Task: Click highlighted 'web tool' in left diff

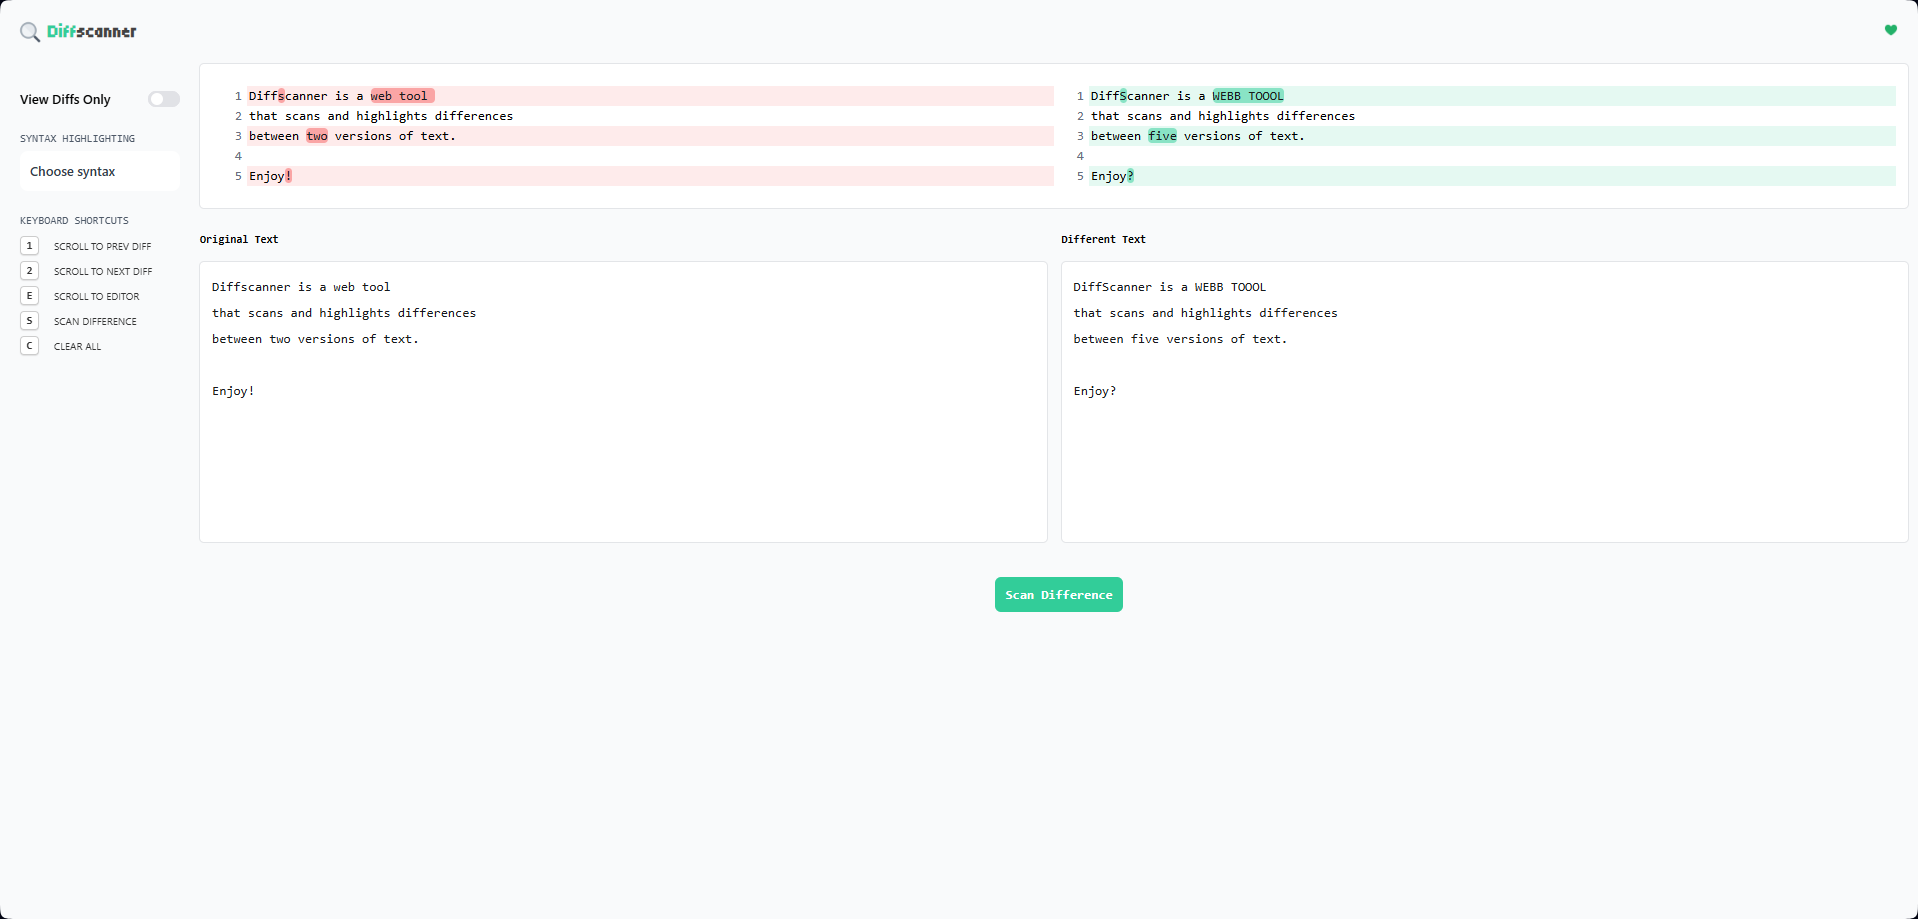Action: (402, 96)
